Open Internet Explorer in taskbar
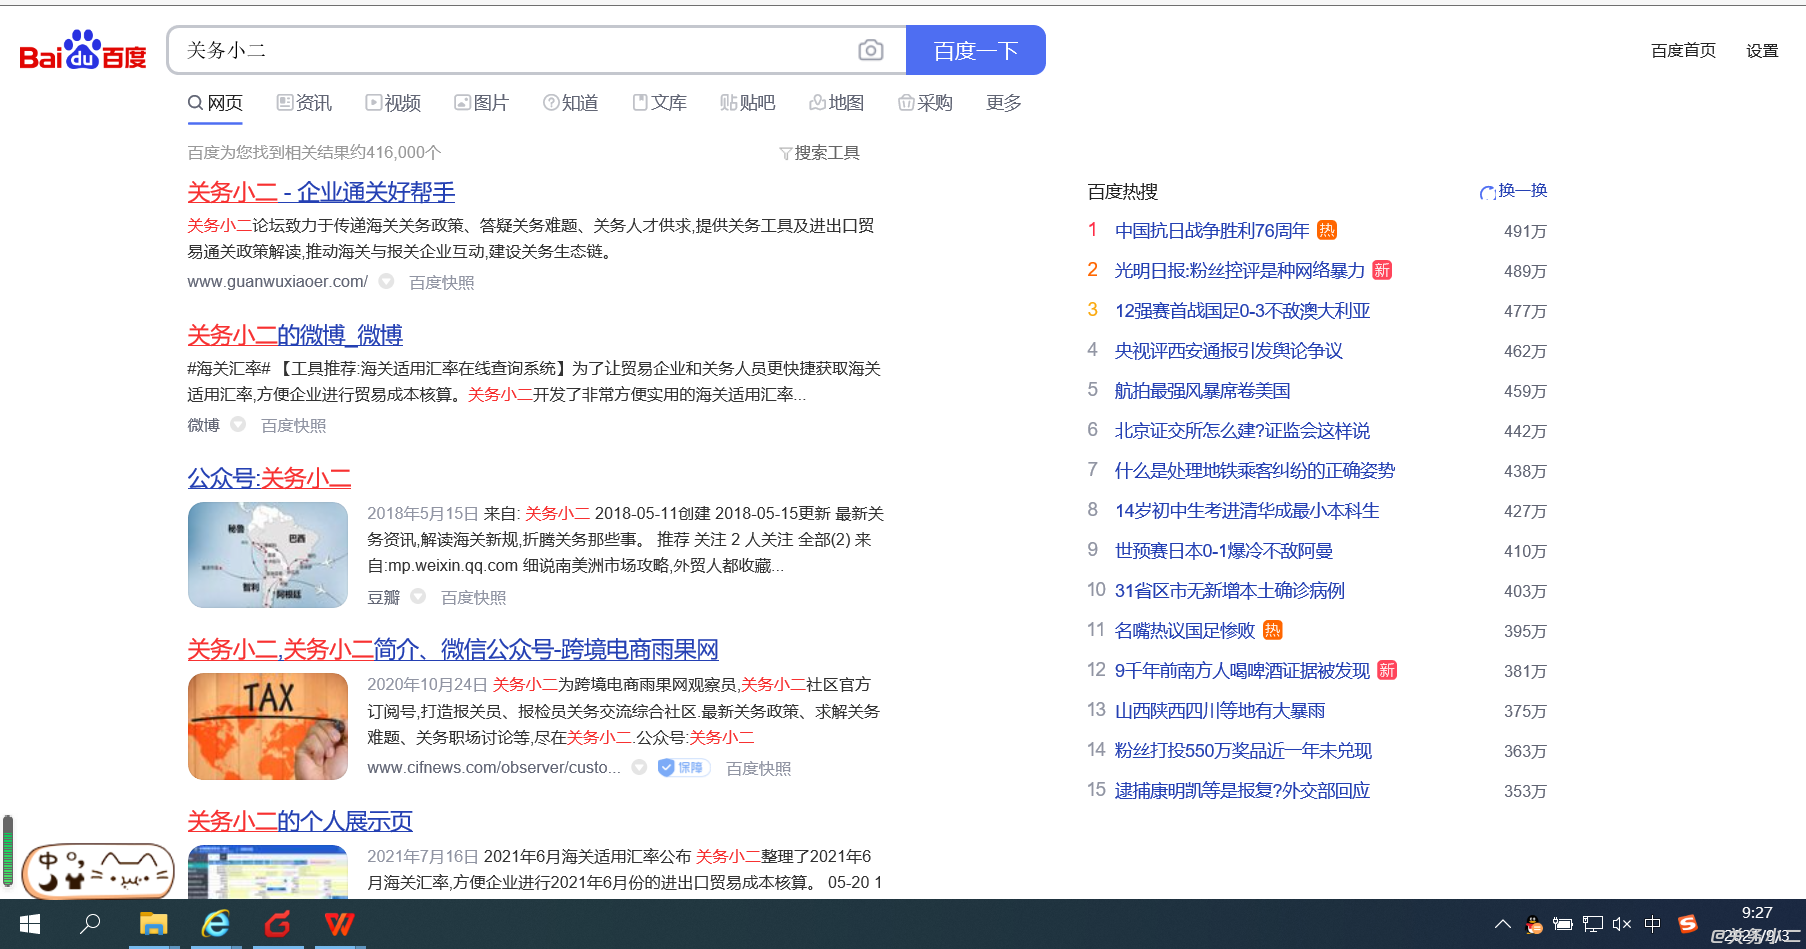 (215, 924)
